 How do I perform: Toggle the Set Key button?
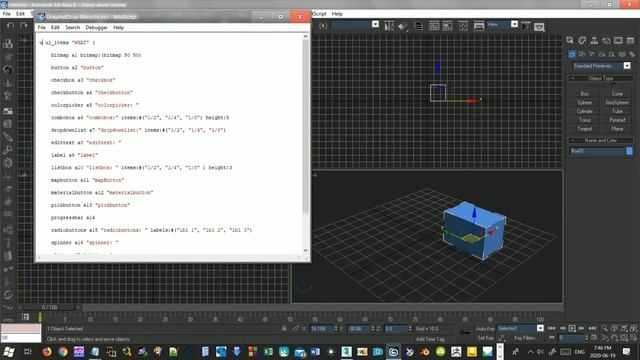[x=485, y=338]
